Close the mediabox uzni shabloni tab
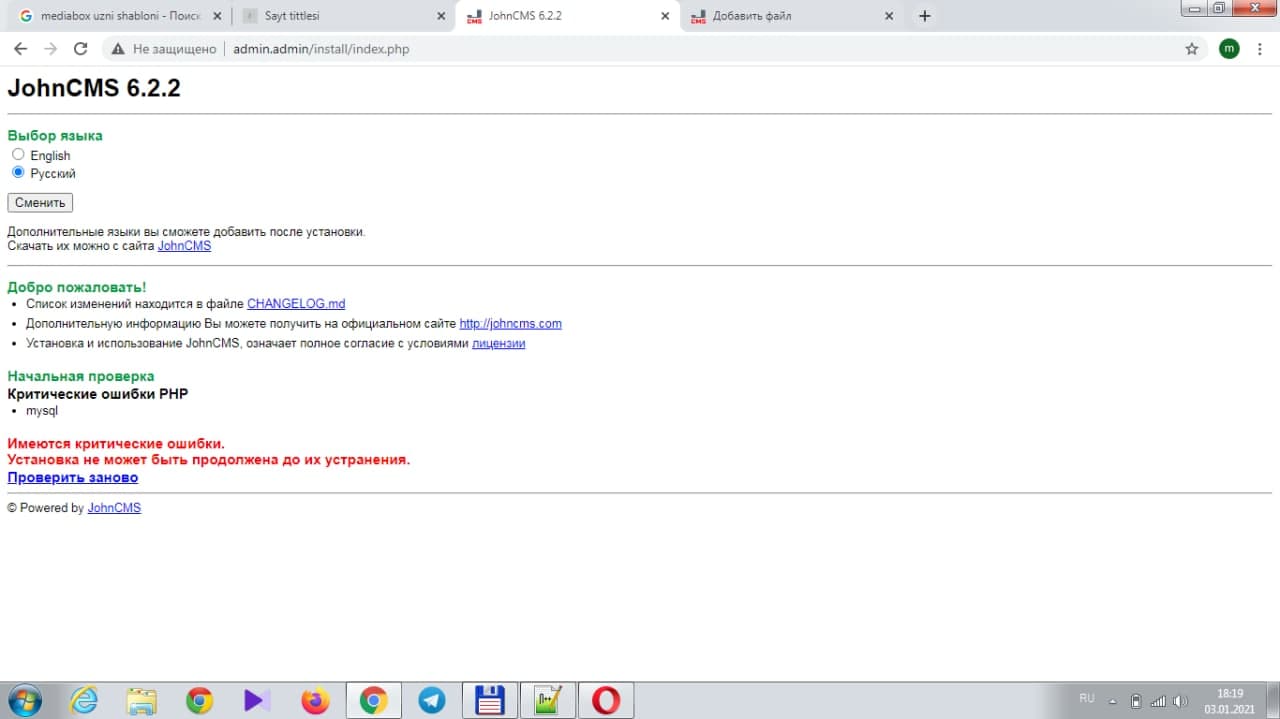Screen dimensions: 1280x719 217,16
